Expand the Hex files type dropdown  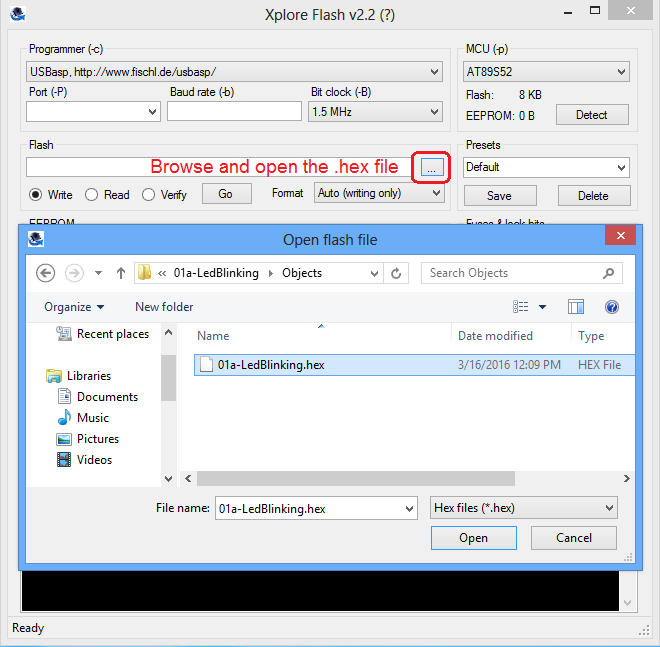point(522,508)
